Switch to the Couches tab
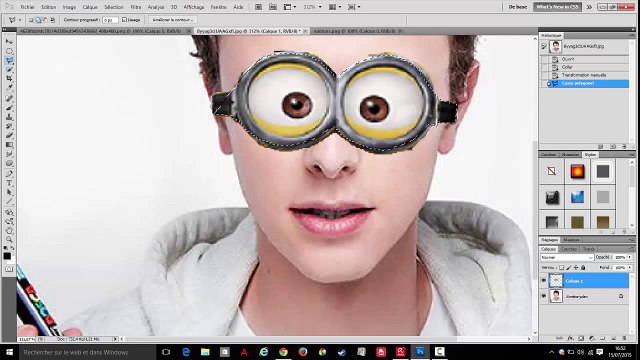Image resolution: width=640 pixels, height=360 pixels. click(x=569, y=249)
